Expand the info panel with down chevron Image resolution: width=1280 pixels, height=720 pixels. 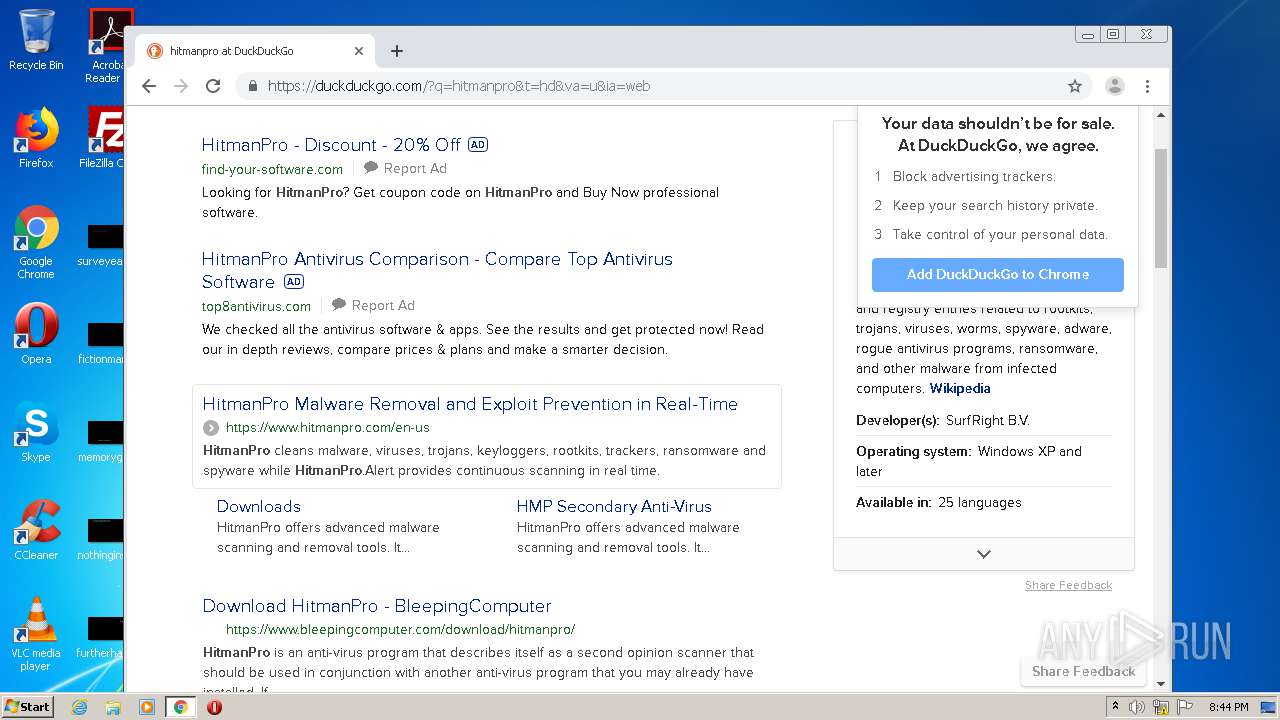[x=984, y=554]
